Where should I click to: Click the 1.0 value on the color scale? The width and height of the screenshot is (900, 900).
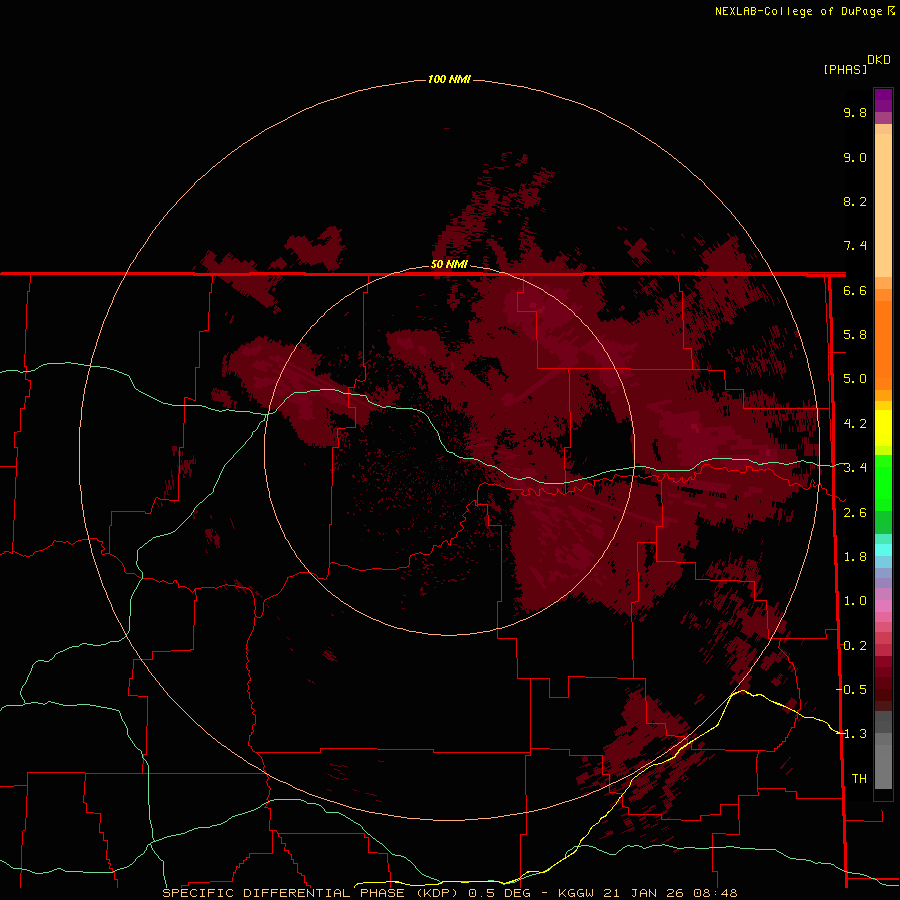coord(855,601)
